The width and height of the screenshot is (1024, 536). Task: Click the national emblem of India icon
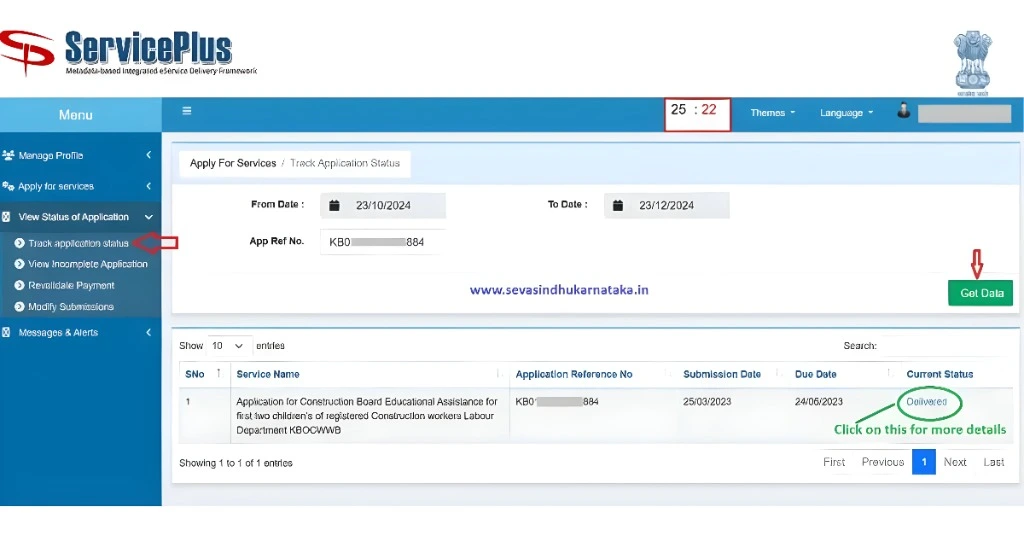(971, 62)
